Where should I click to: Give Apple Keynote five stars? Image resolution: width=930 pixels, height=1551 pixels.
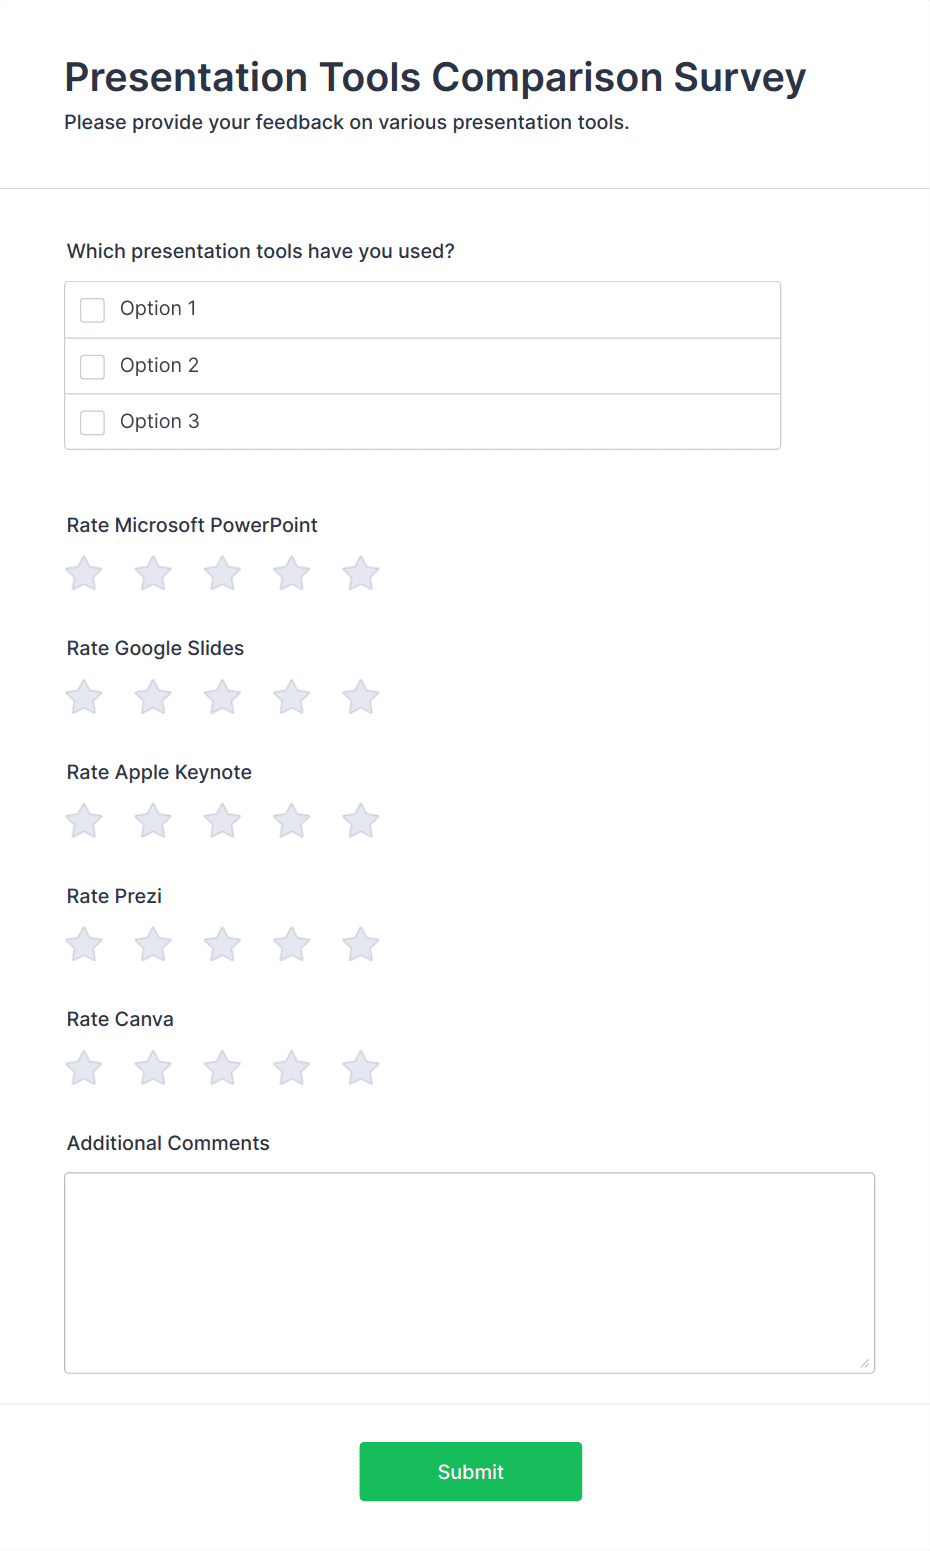point(360,822)
